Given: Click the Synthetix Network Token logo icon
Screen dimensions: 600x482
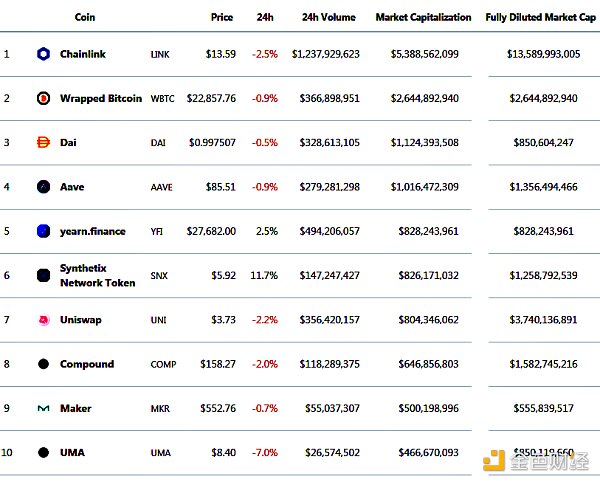Looking at the screenshot, I should [43, 275].
